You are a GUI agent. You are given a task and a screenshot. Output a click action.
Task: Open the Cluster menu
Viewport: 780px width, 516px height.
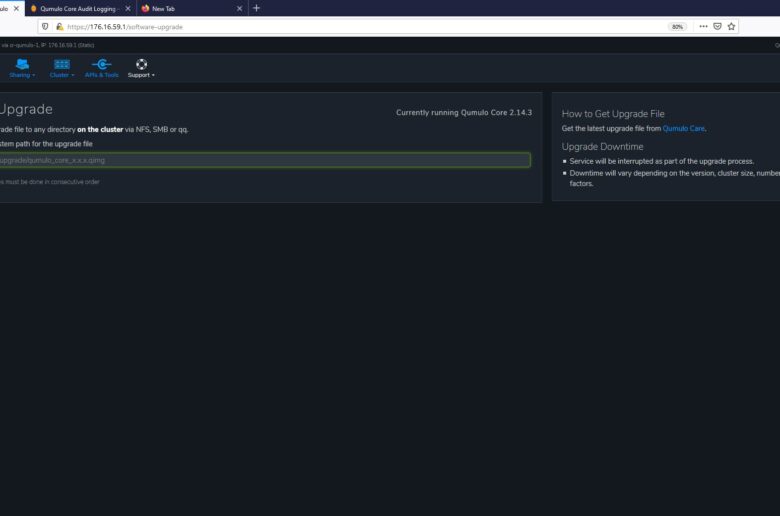[62, 68]
